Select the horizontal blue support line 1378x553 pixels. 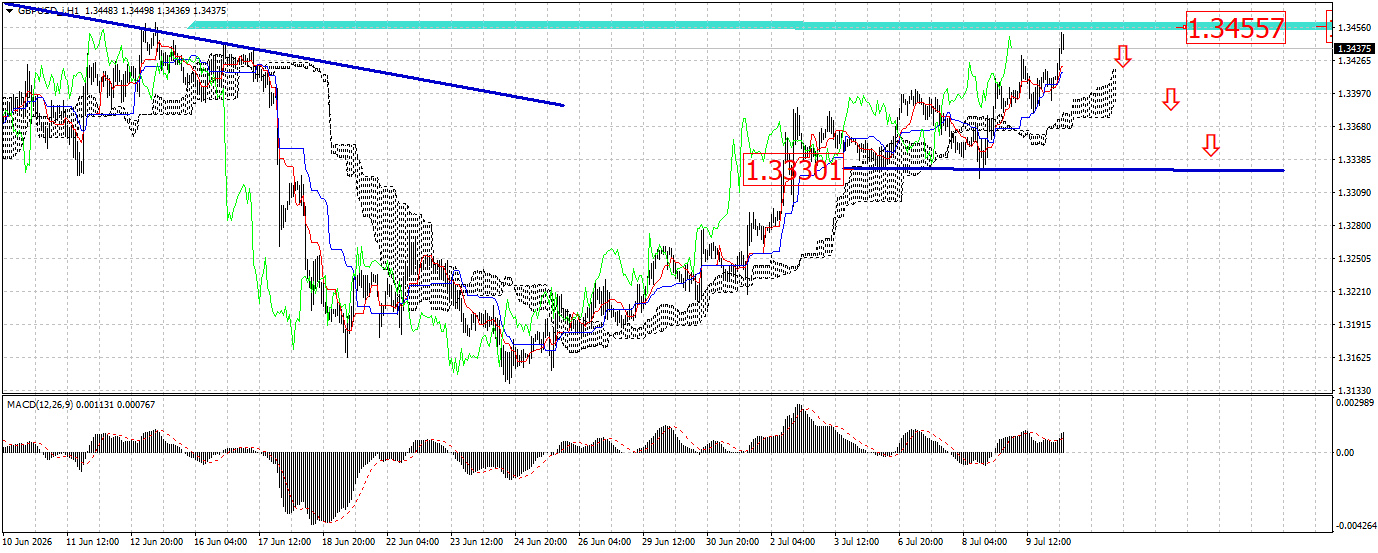click(1063, 170)
